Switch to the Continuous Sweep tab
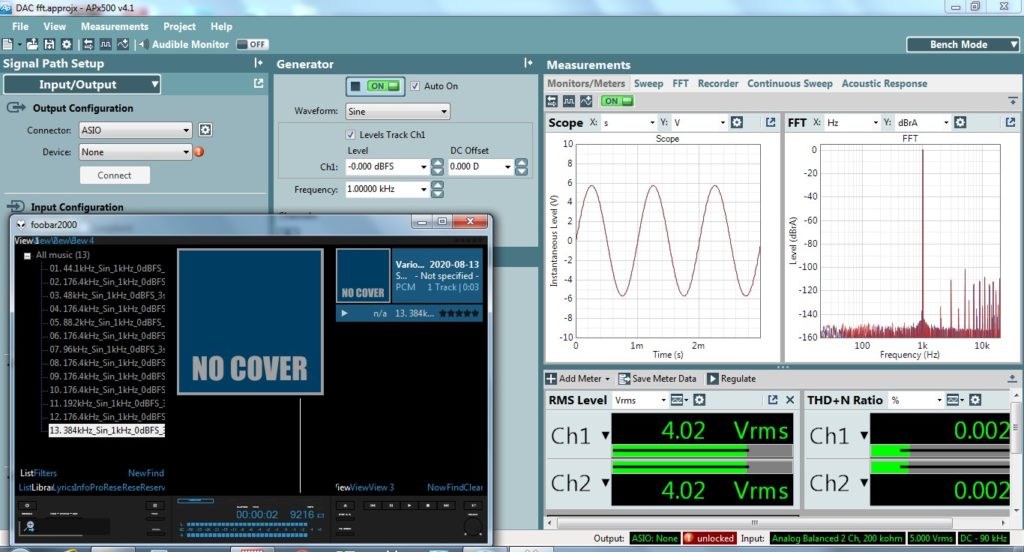Viewport: 1024px width, 552px height. [789, 84]
